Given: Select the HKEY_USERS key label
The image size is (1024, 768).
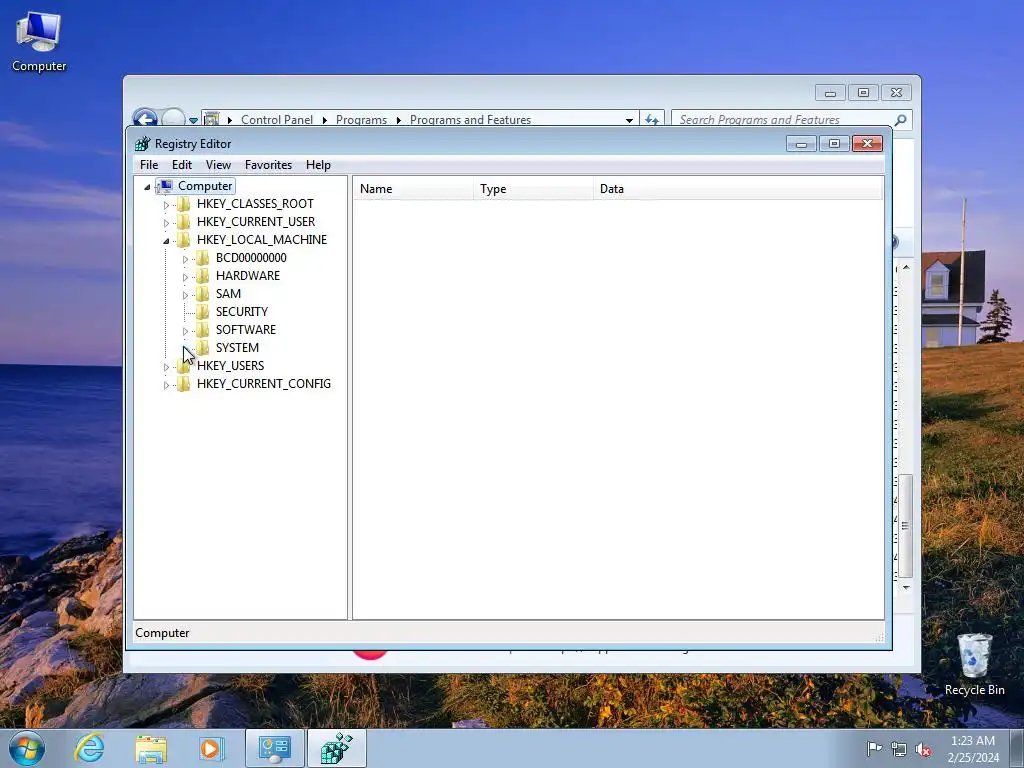Looking at the screenshot, I should [x=231, y=366].
